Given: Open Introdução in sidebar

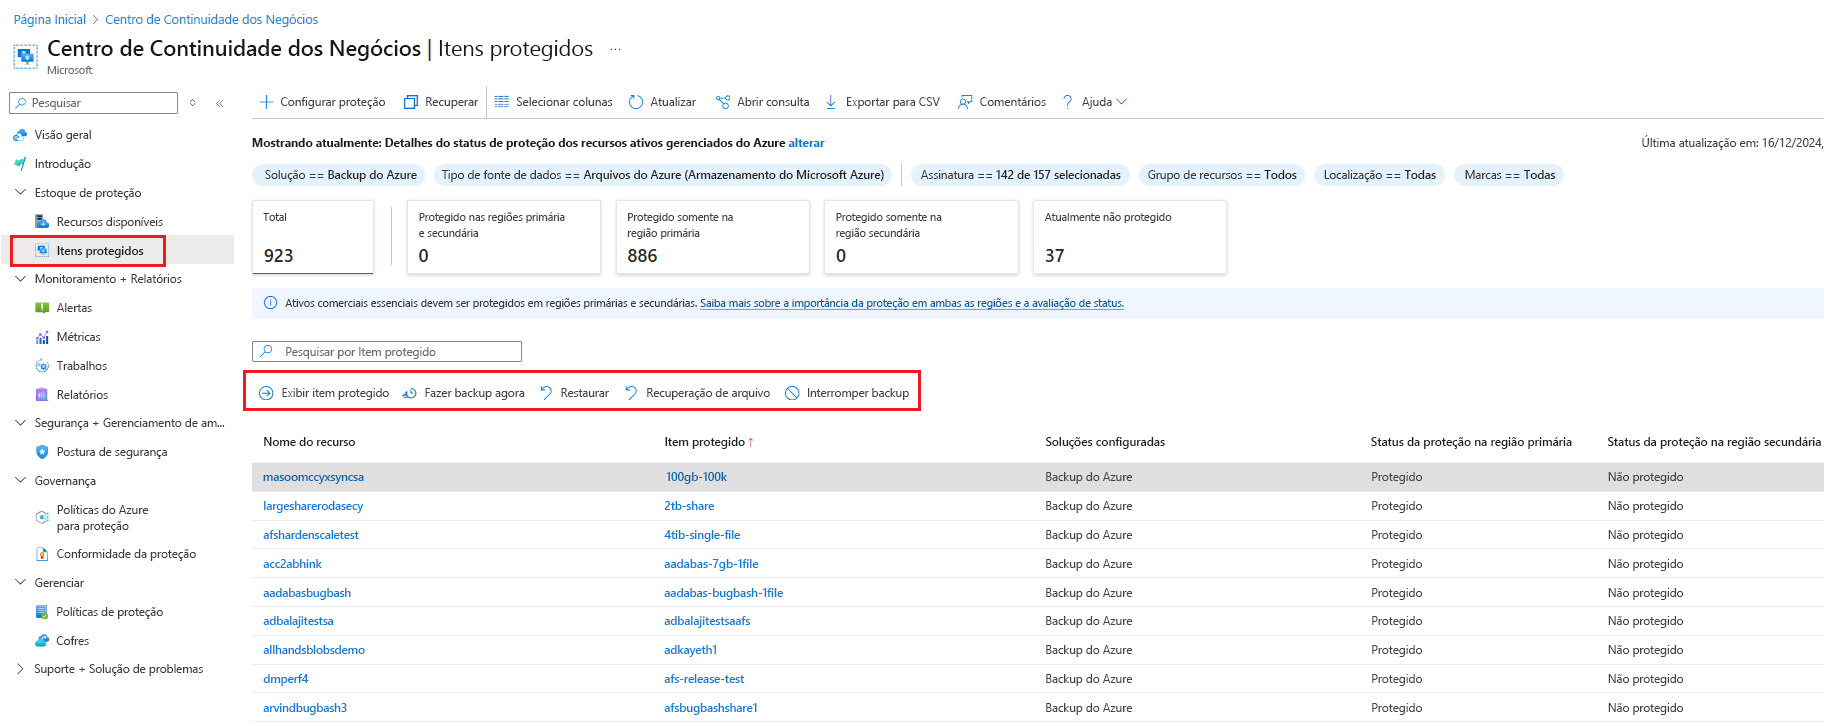Looking at the screenshot, I should 62,164.
